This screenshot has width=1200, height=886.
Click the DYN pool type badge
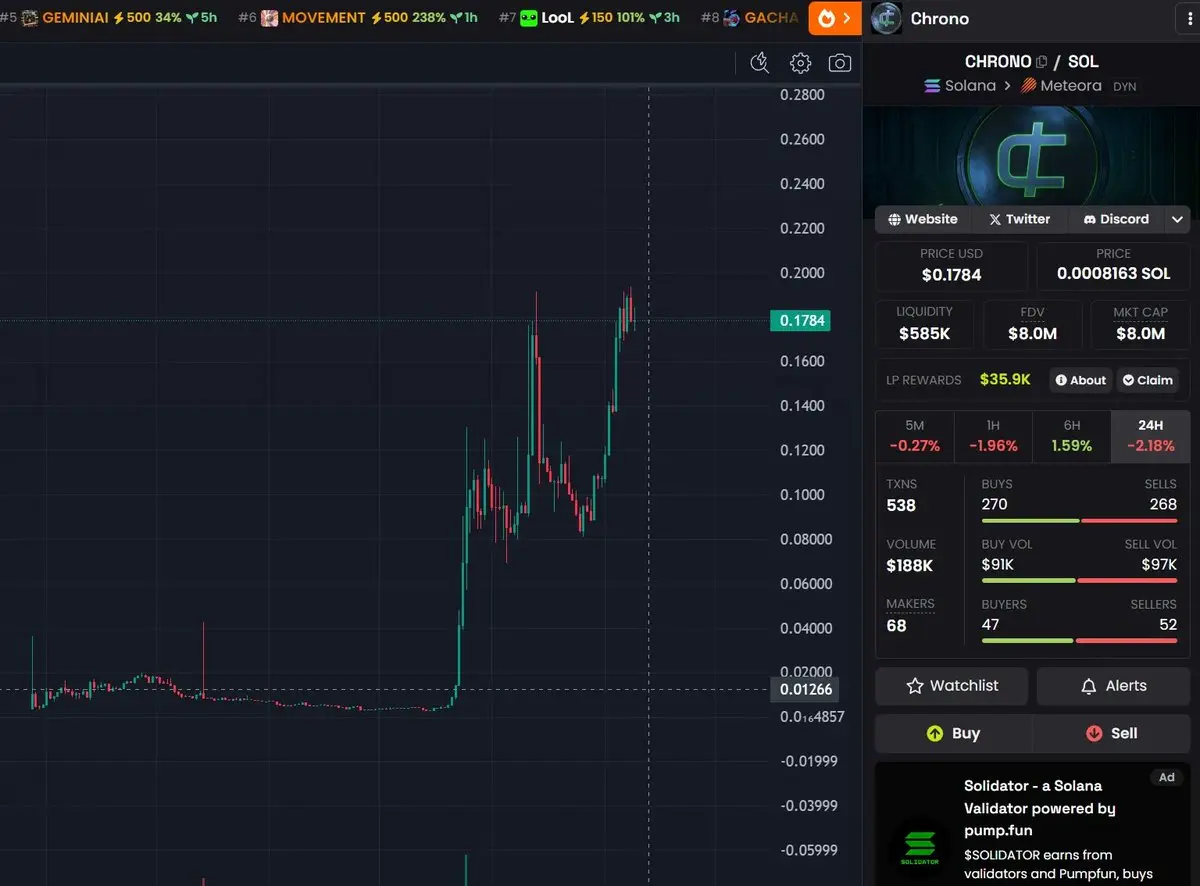(1124, 87)
